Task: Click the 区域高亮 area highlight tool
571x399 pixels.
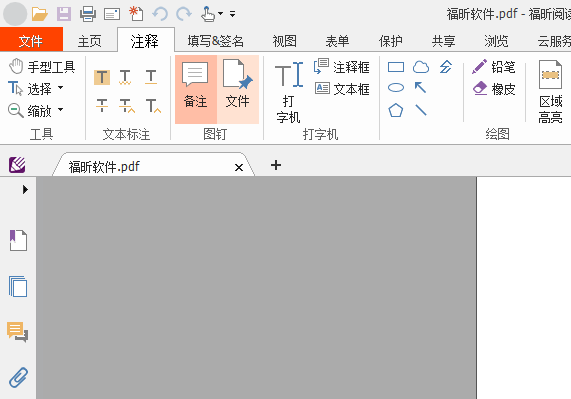Action: click(x=551, y=92)
